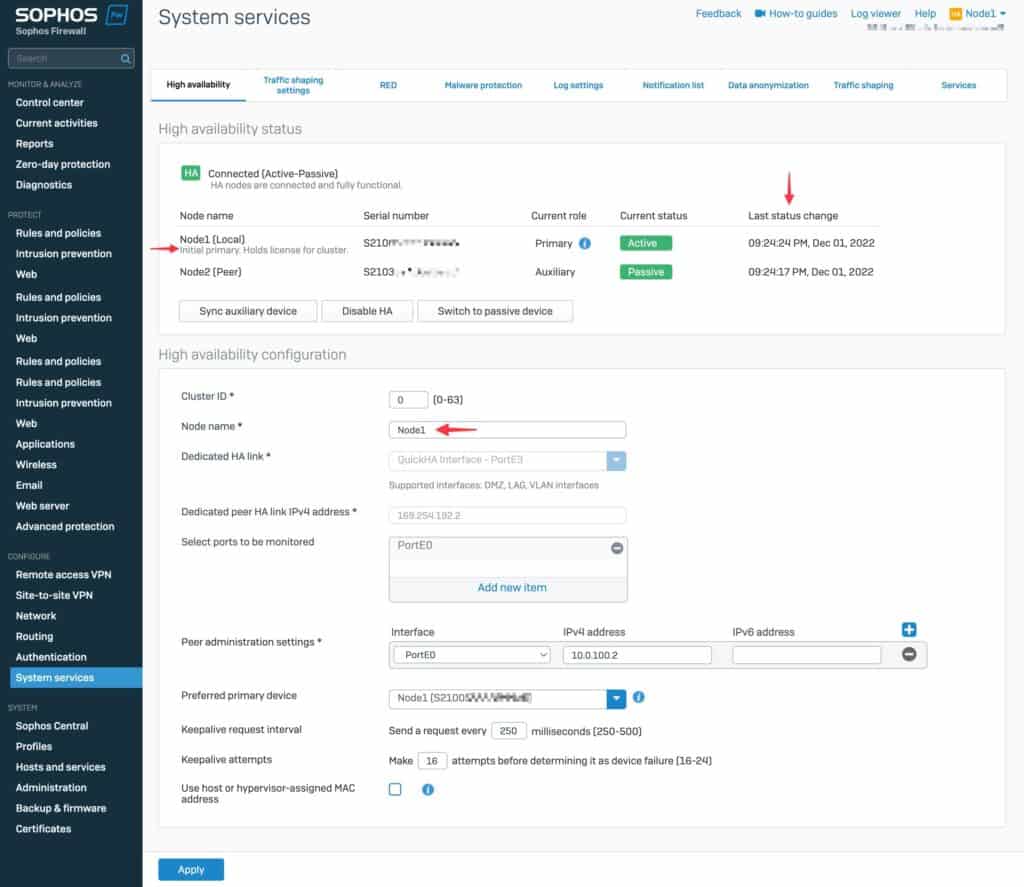Remove PortE0 from monitored ports list
The height and width of the screenshot is (887, 1024).
tap(616, 548)
